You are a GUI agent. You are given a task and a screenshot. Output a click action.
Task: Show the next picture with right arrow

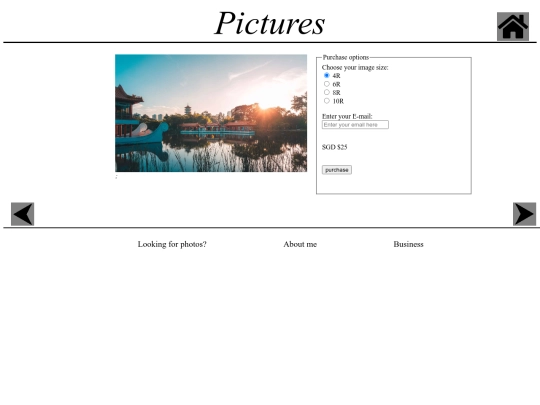click(x=524, y=214)
